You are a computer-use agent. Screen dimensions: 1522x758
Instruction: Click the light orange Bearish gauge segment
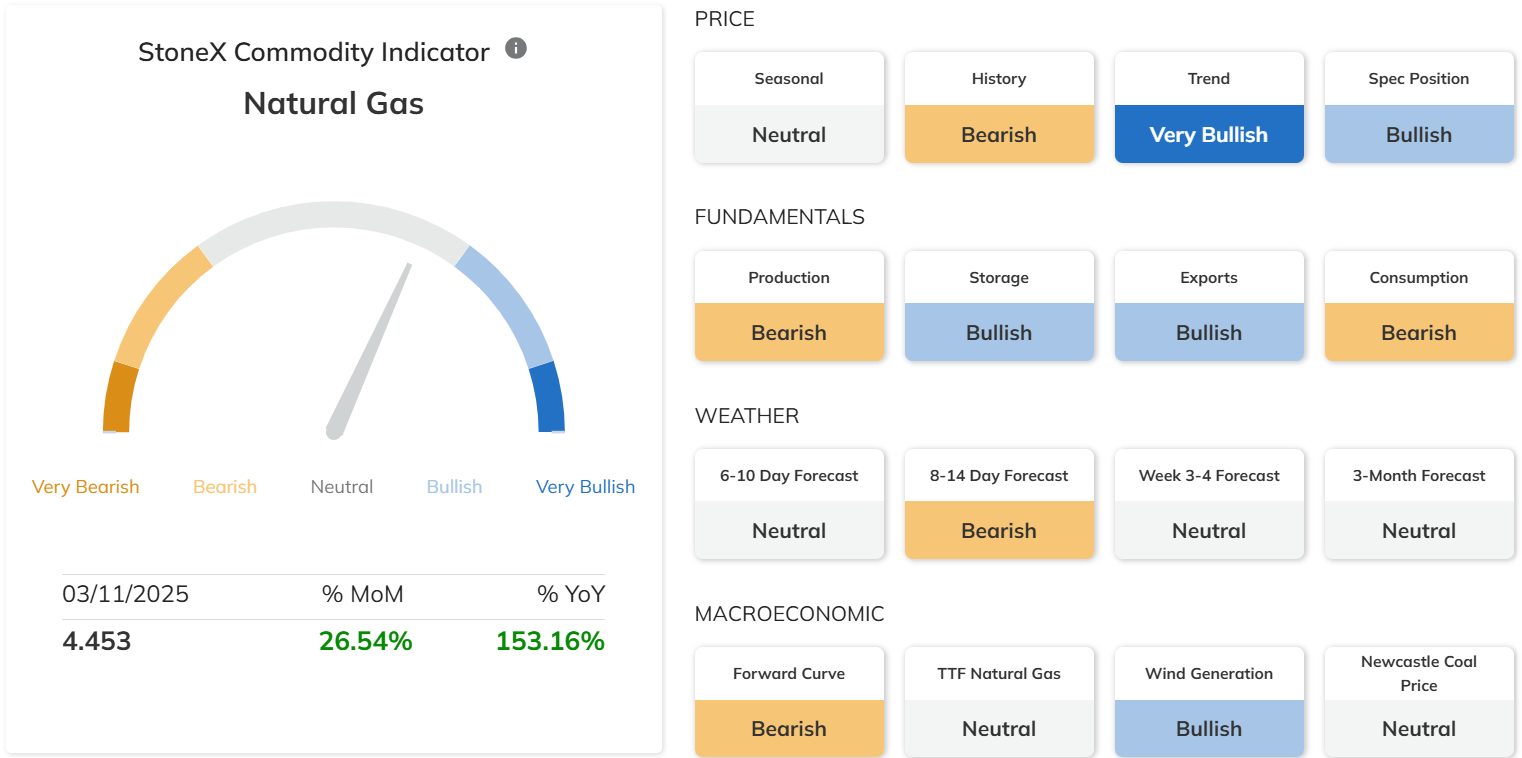click(x=158, y=303)
